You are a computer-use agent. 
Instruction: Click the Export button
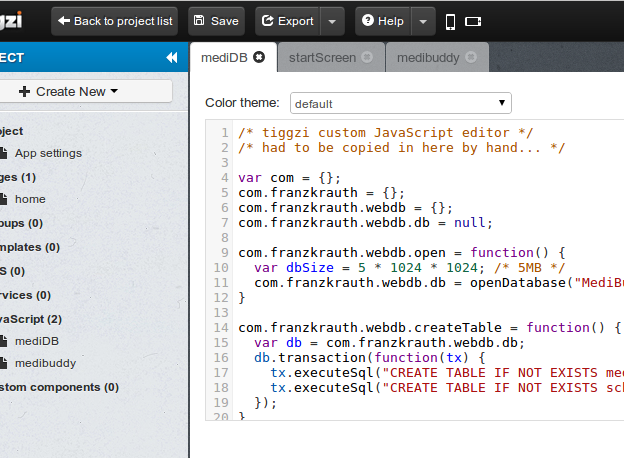pos(288,21)
